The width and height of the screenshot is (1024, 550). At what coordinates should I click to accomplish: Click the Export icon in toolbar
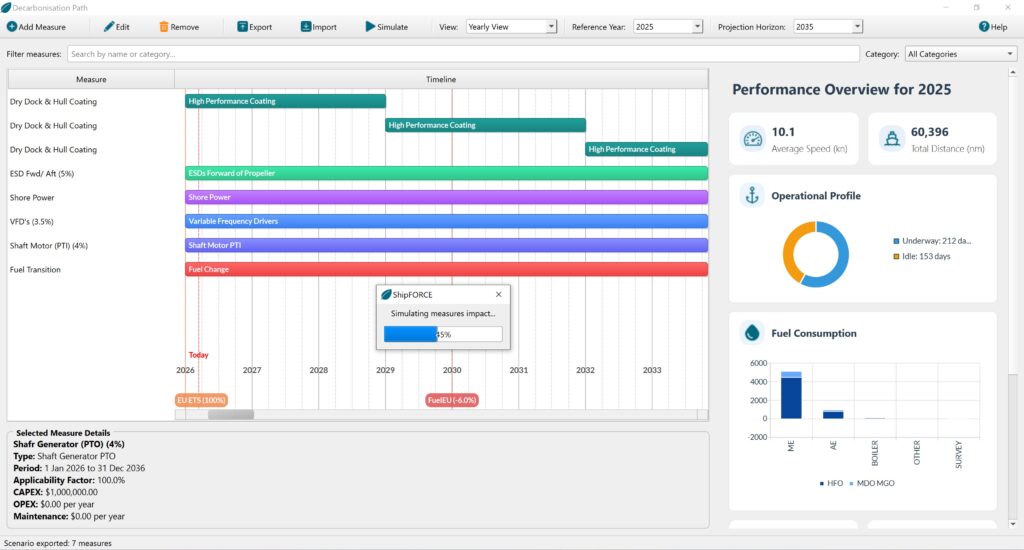tap(243, 27)
